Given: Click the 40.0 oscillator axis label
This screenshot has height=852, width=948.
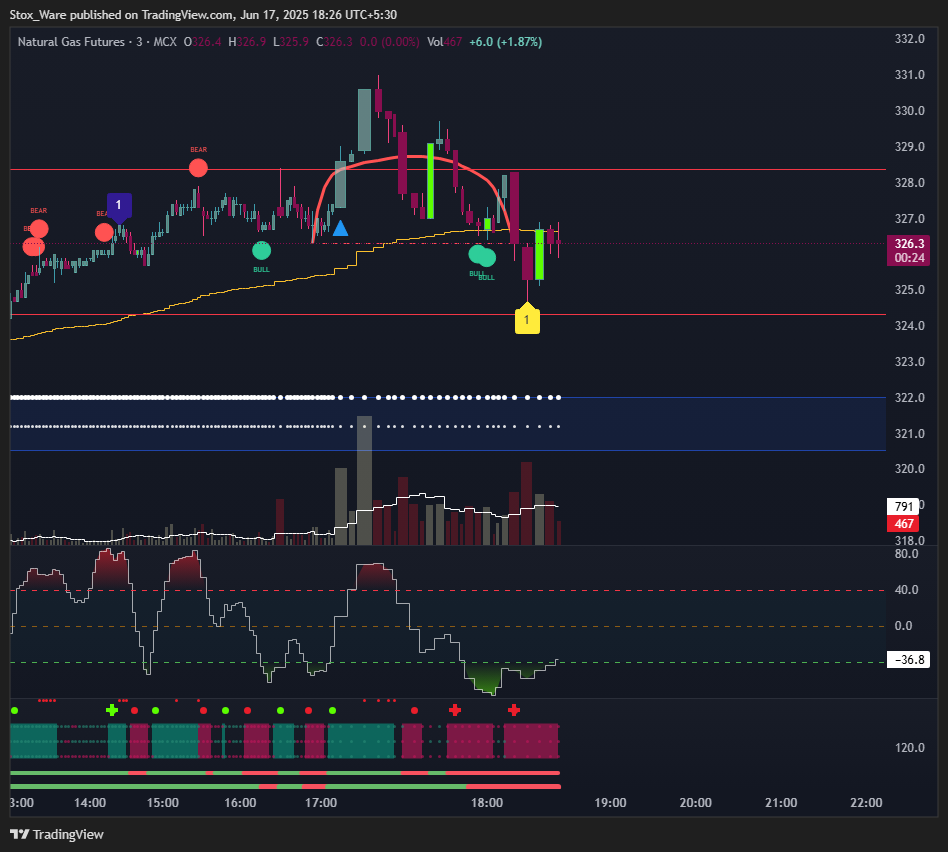Looking at the screenshot, I should coord(906,590).
